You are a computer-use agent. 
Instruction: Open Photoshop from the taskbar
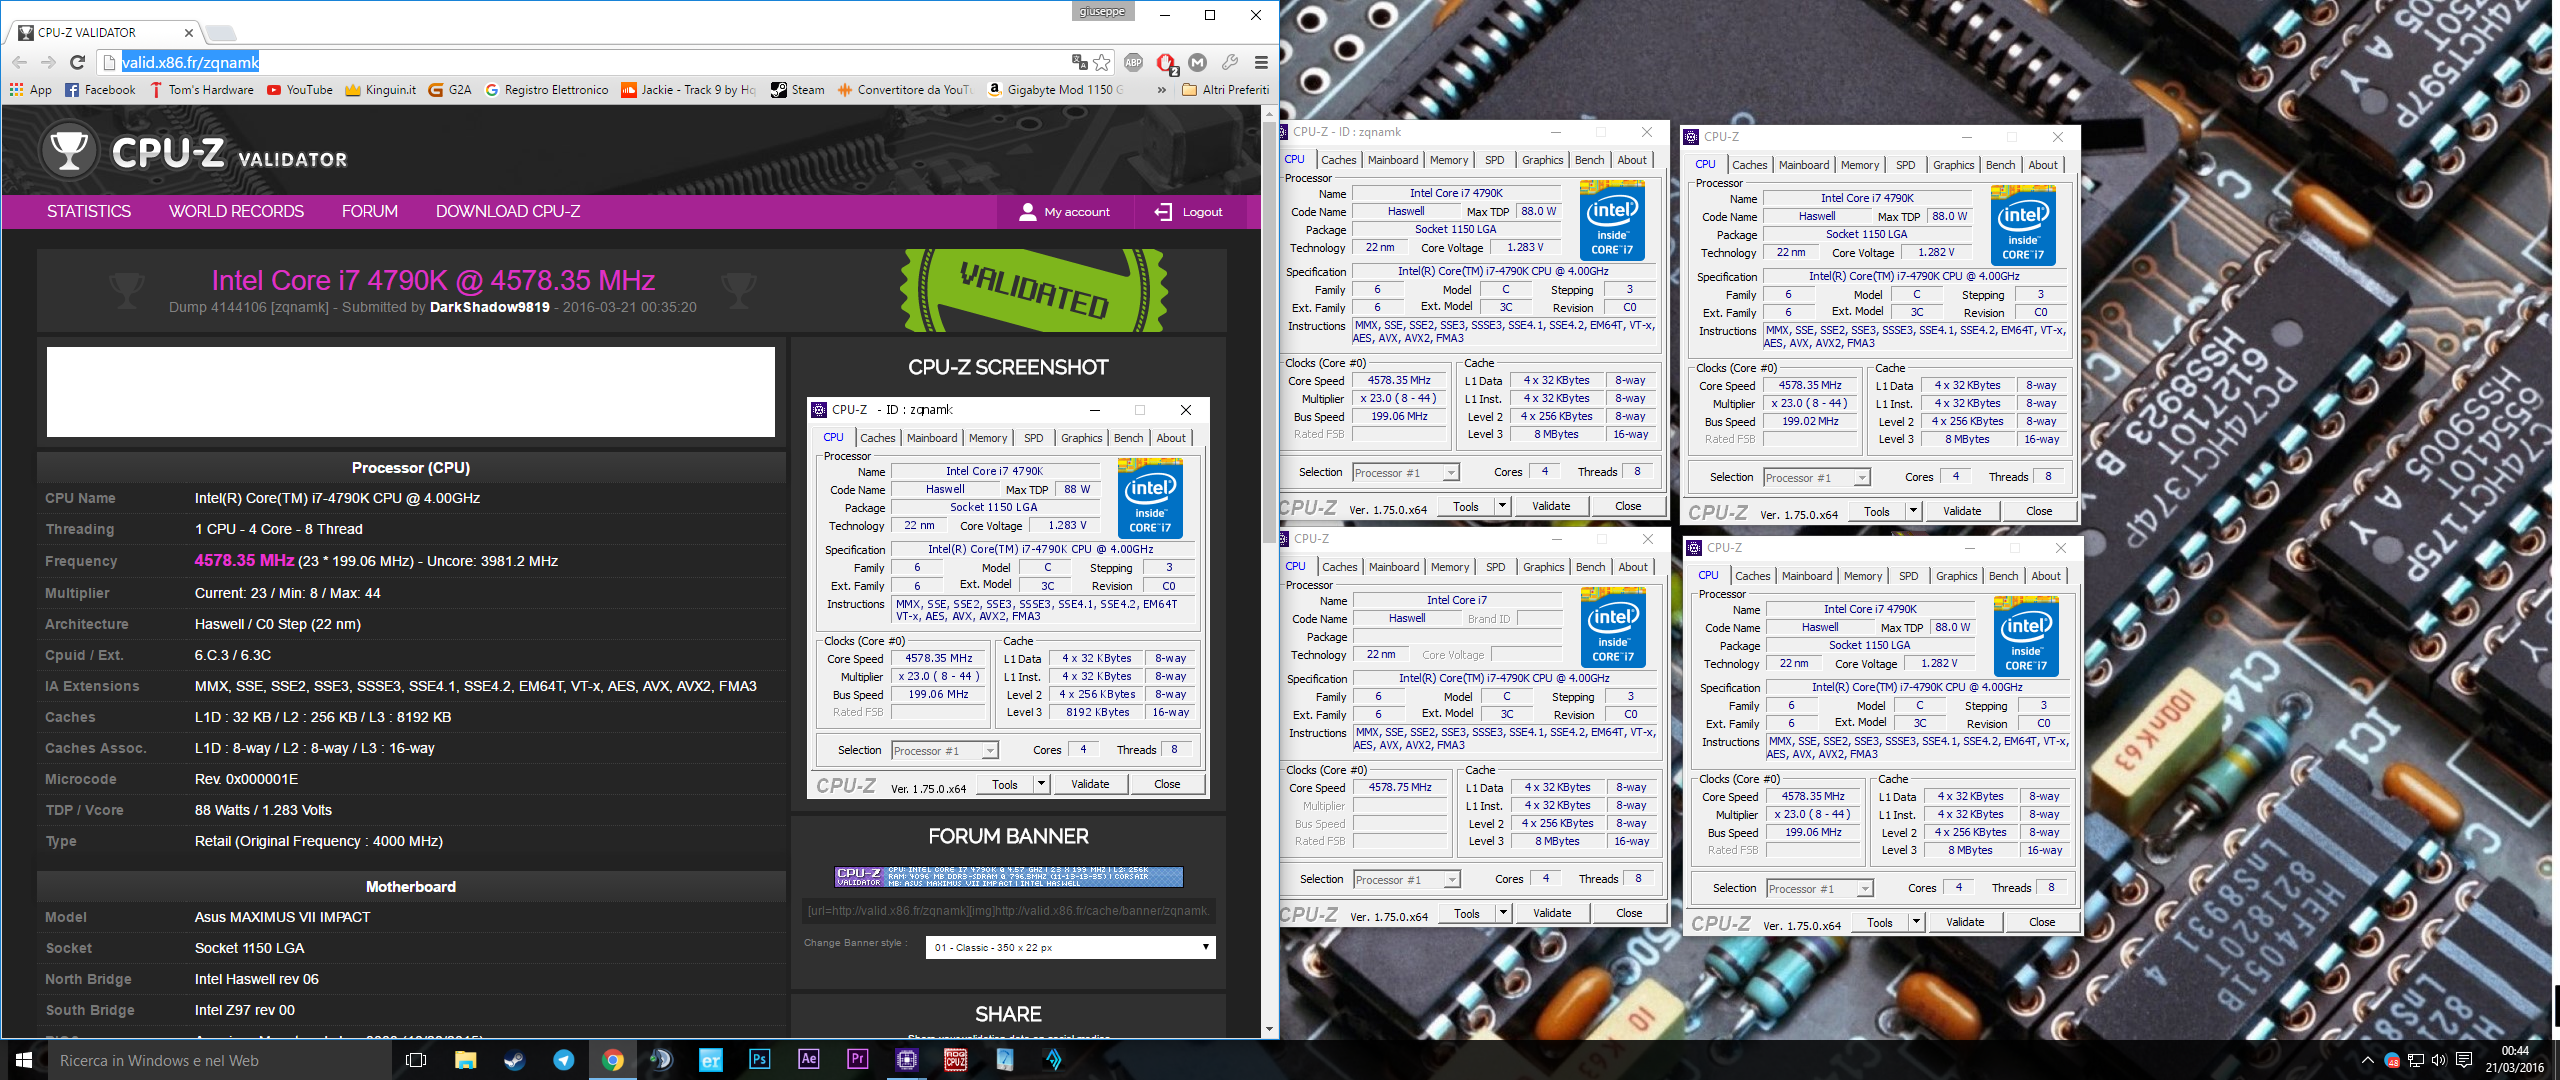(x=759, y=1060)
